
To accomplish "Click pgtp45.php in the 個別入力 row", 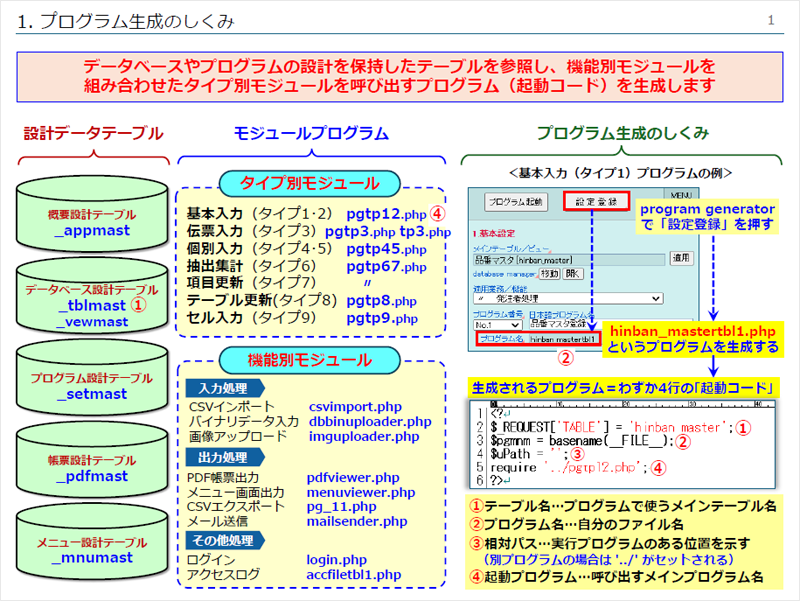I will (x=386, y=249).
